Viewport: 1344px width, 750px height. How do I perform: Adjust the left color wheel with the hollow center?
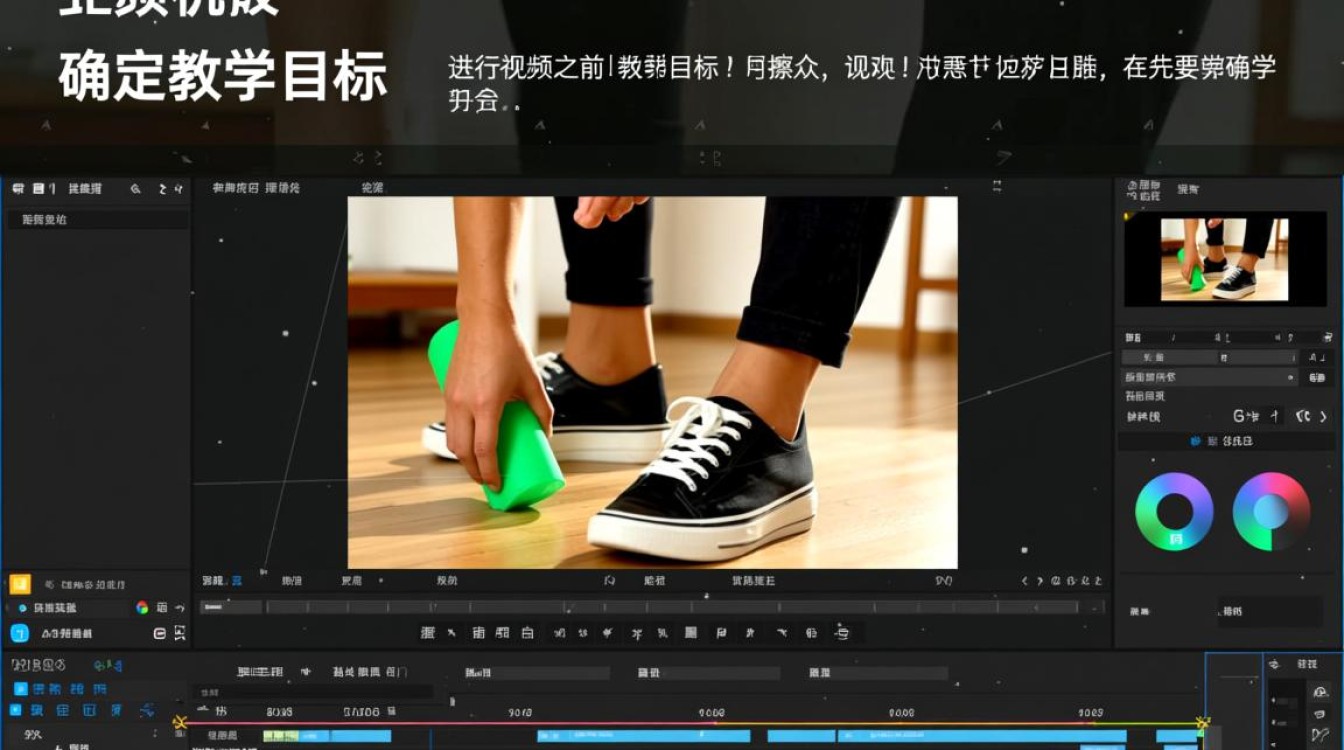1173,511
